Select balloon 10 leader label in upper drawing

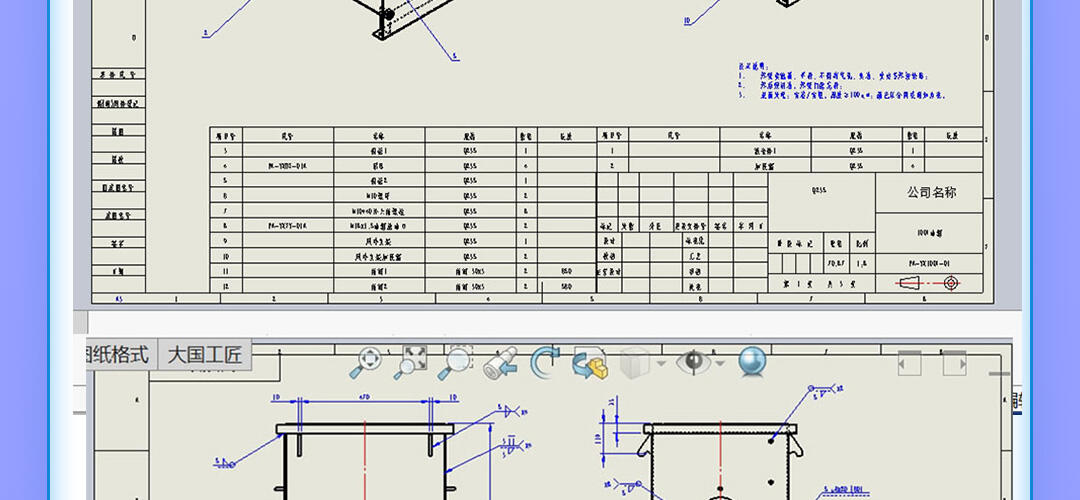(x=687, y=21)
